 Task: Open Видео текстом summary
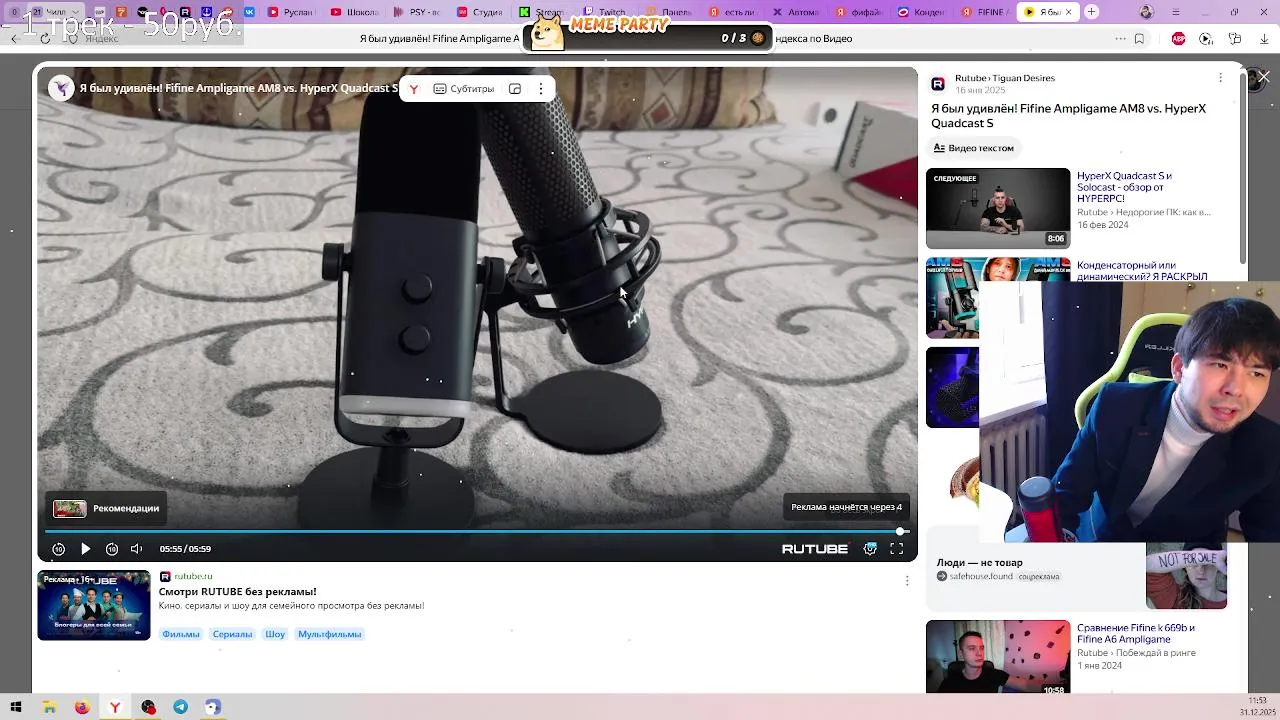(973, 148)
